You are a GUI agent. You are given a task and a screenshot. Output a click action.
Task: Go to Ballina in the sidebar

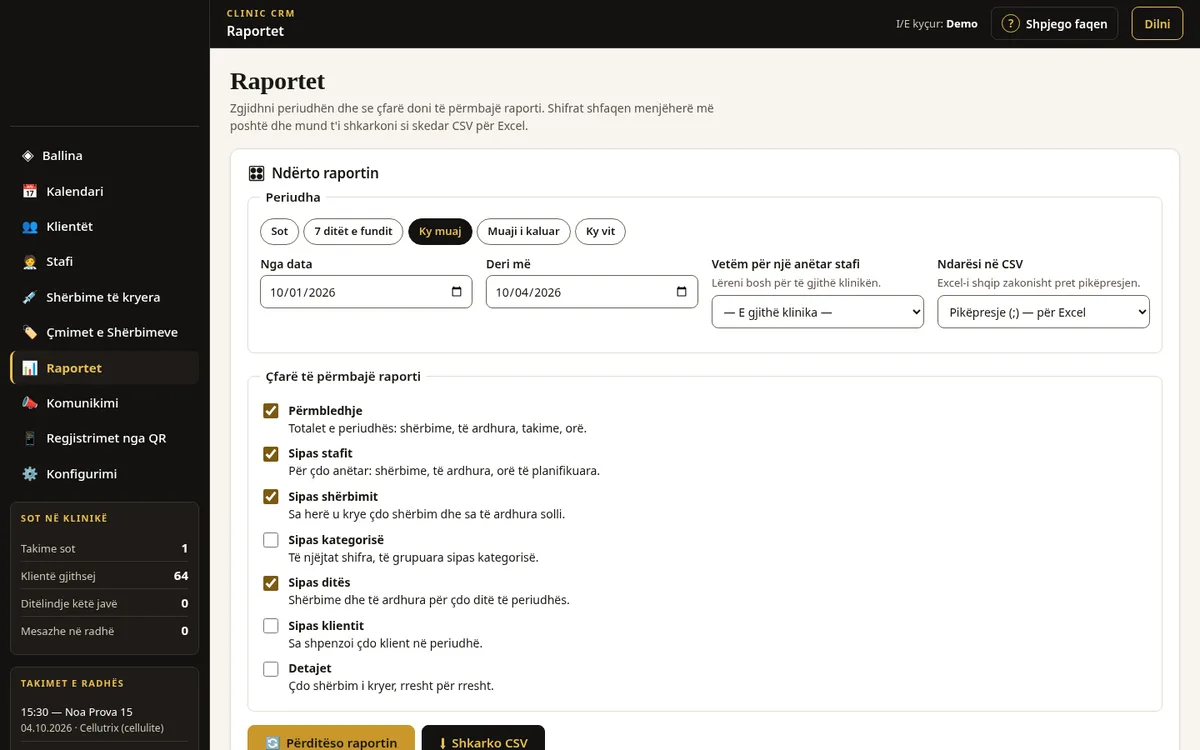[x=104, y=156]
